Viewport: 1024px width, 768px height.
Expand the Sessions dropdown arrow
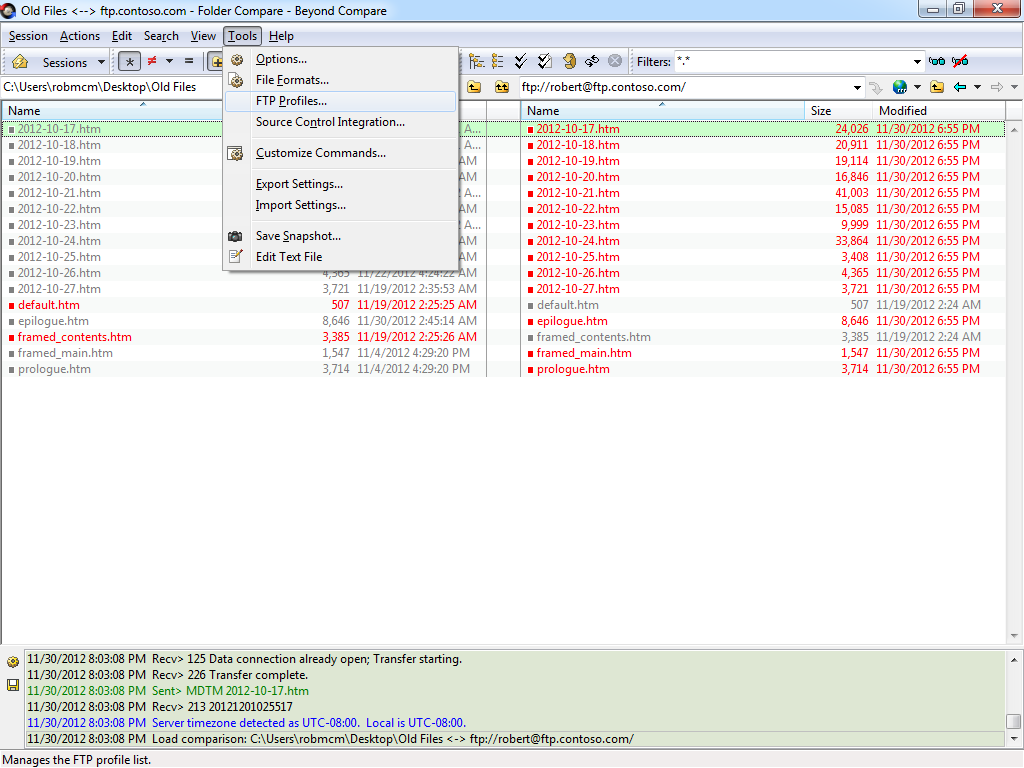coord(101,62)
